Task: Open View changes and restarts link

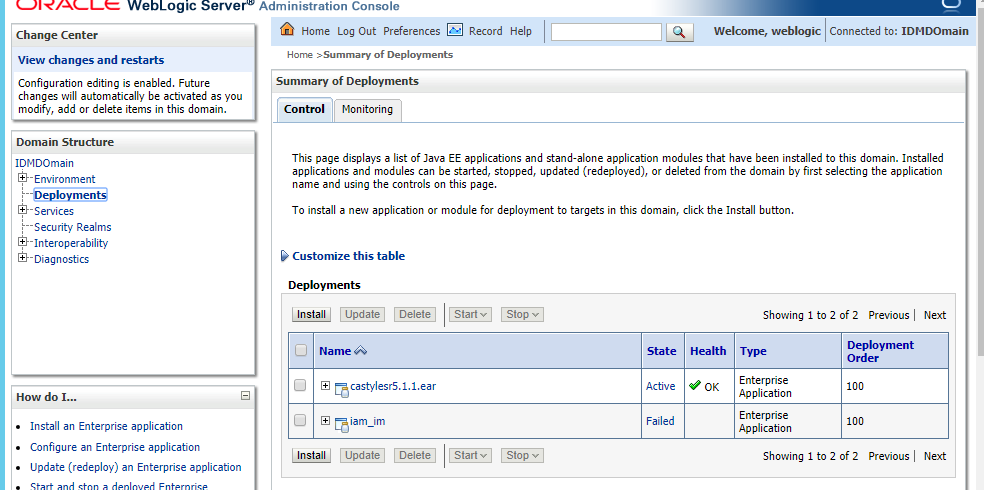Action: [91, 60]
